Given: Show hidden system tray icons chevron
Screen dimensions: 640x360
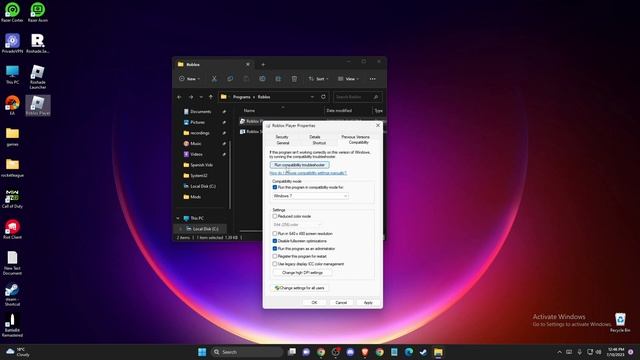Looking at the screenshot, I should pyautogui.click(x=559, y=352).
